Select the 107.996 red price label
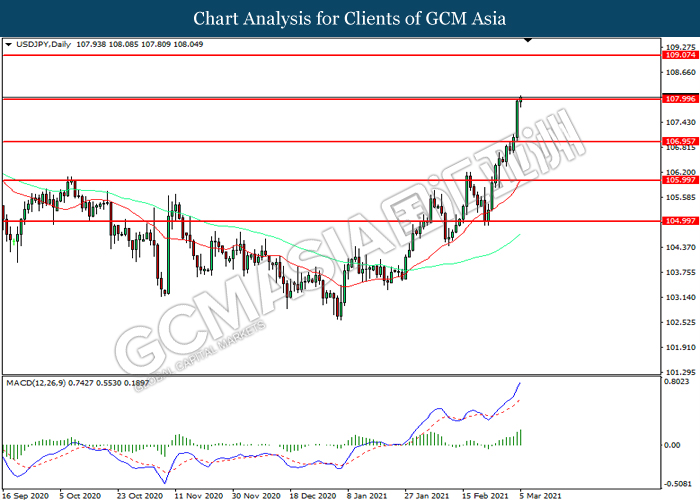700x500 pixels. (680, 99)
